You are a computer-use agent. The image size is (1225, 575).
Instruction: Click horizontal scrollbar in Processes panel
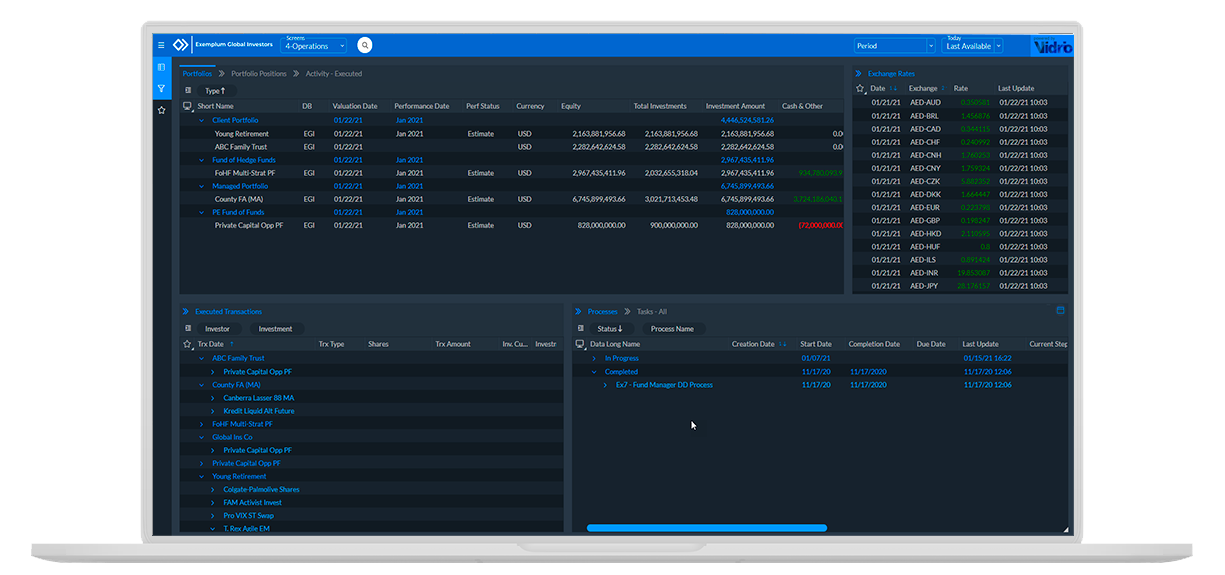click(x=707, y=527)
